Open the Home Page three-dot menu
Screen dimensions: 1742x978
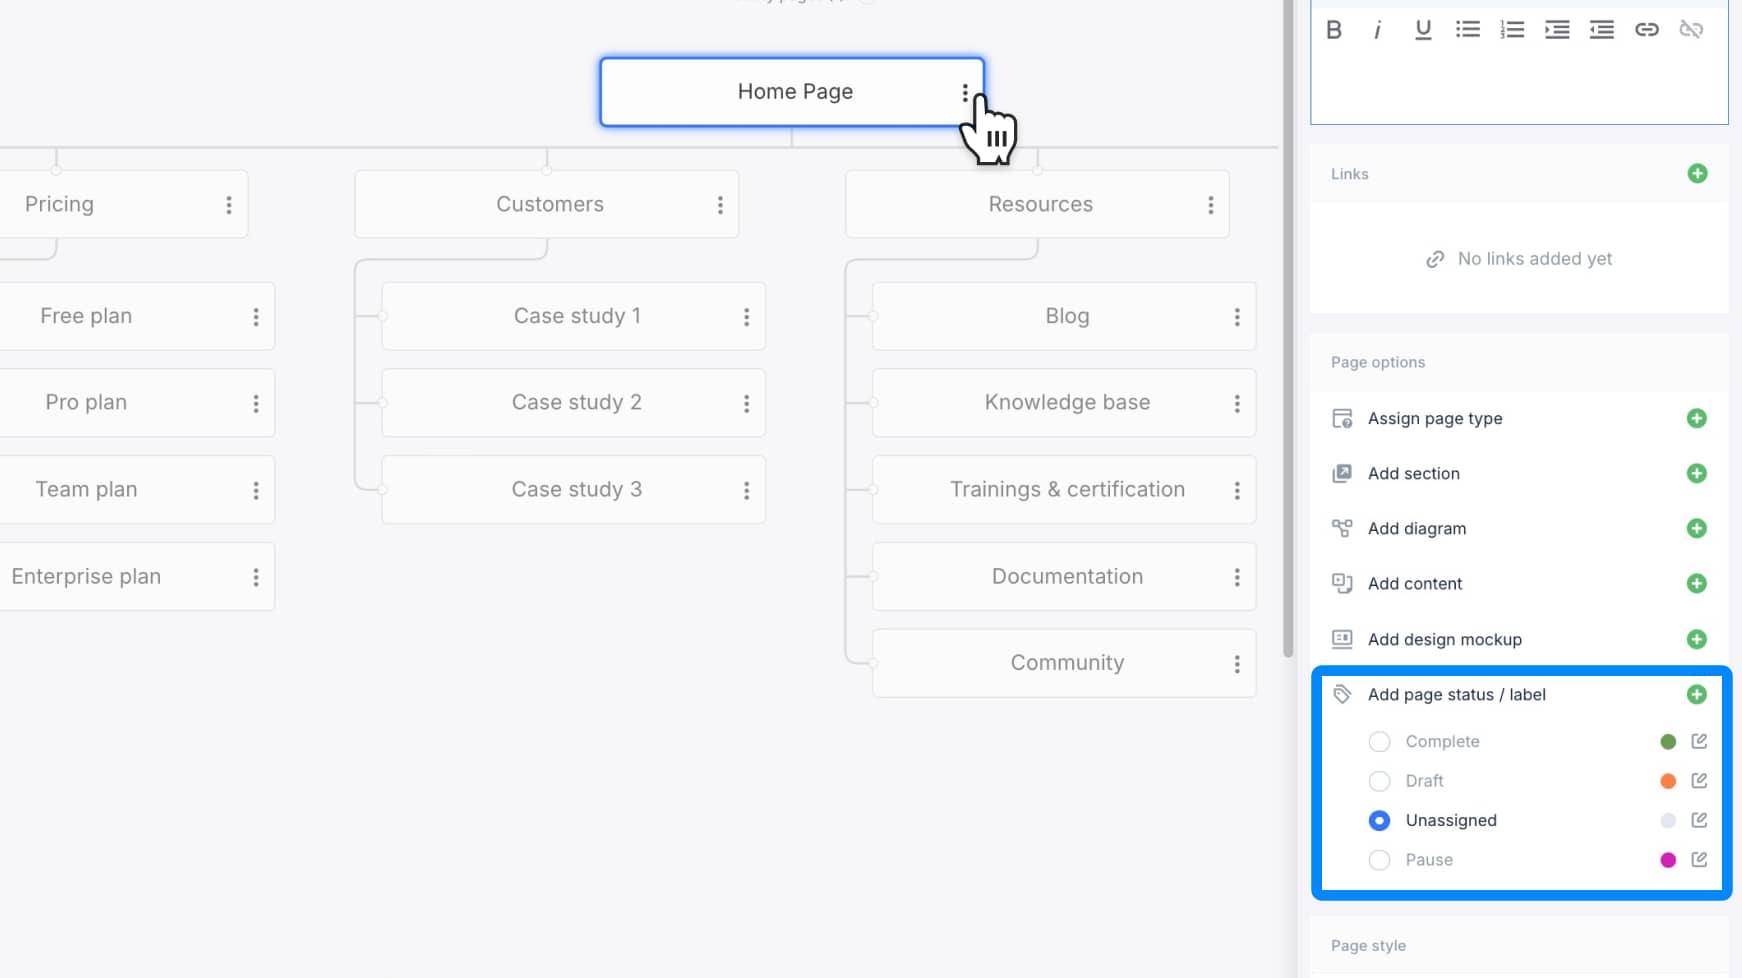[x=965, y=93]
